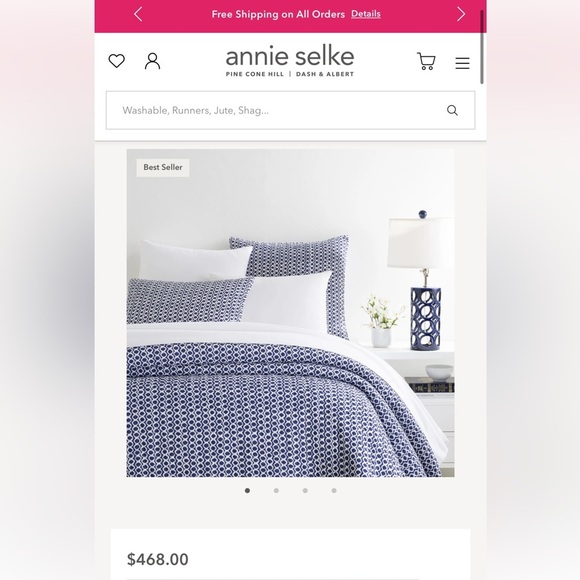
Task: Switch to the third carousel image dot
Action: [x=305, y=490]
